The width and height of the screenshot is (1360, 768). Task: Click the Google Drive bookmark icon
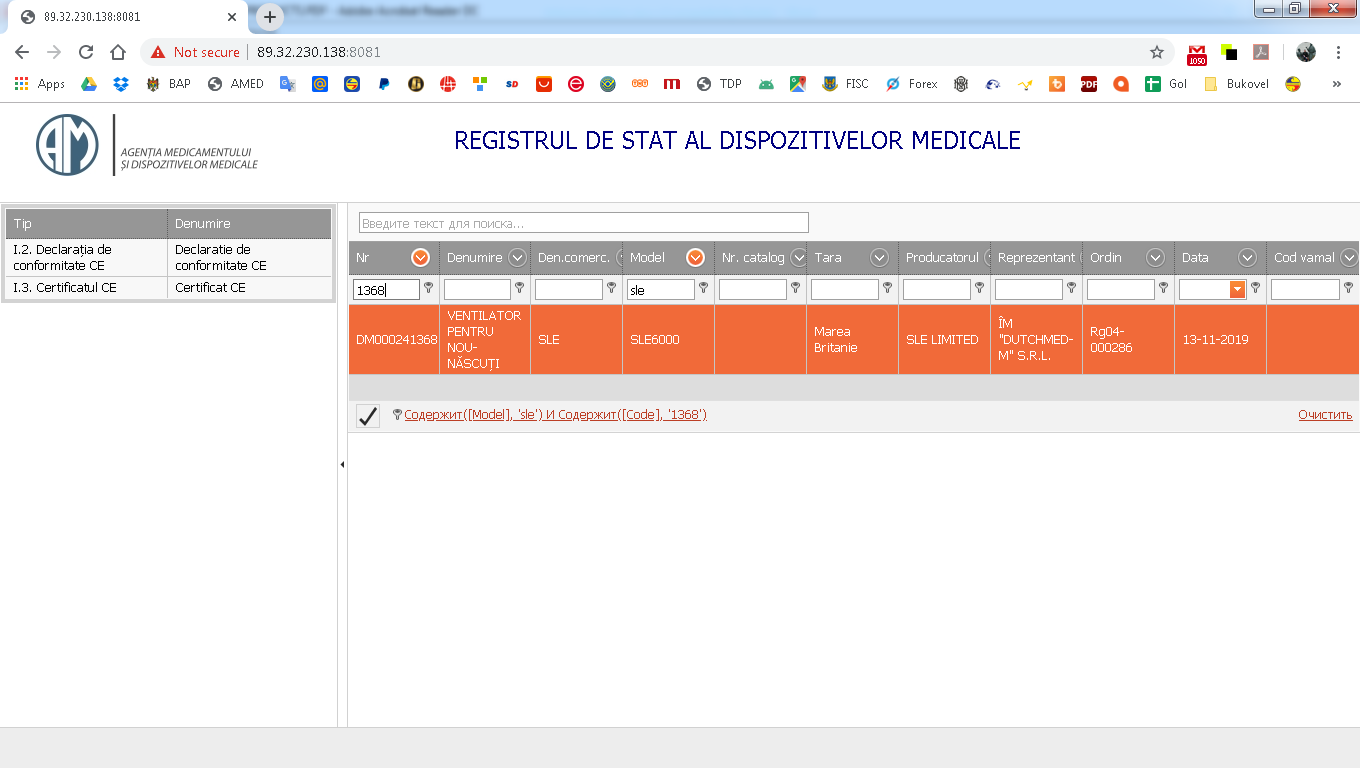pos(89,84)
